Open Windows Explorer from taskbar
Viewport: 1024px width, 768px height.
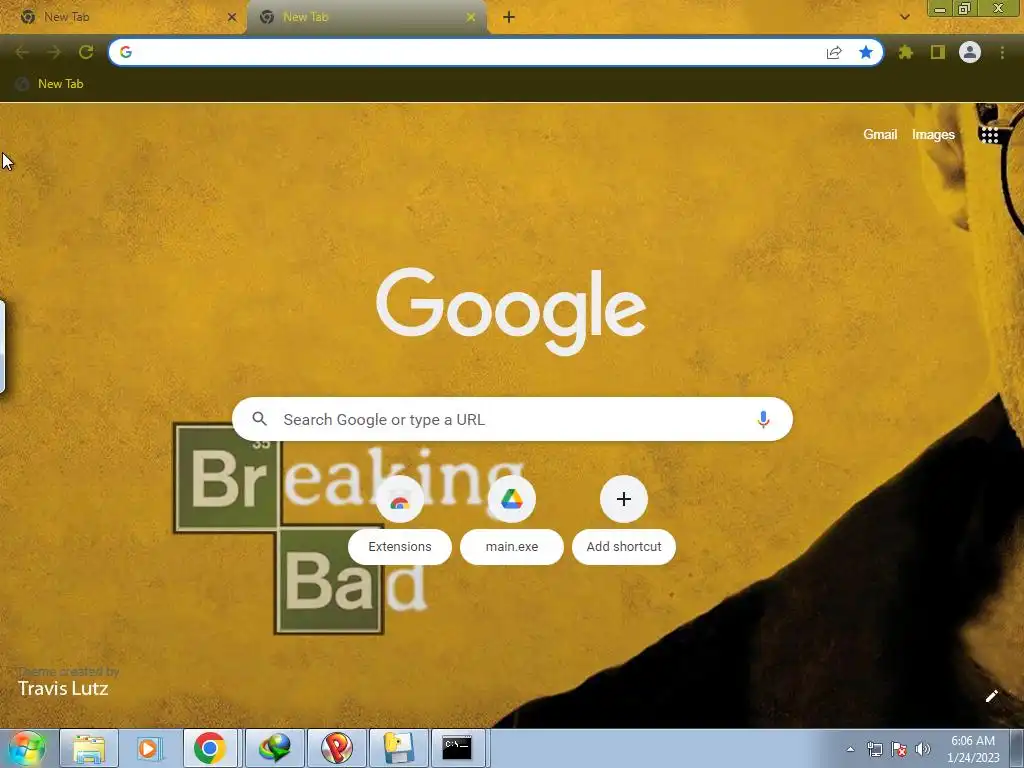tap(89, 748)
